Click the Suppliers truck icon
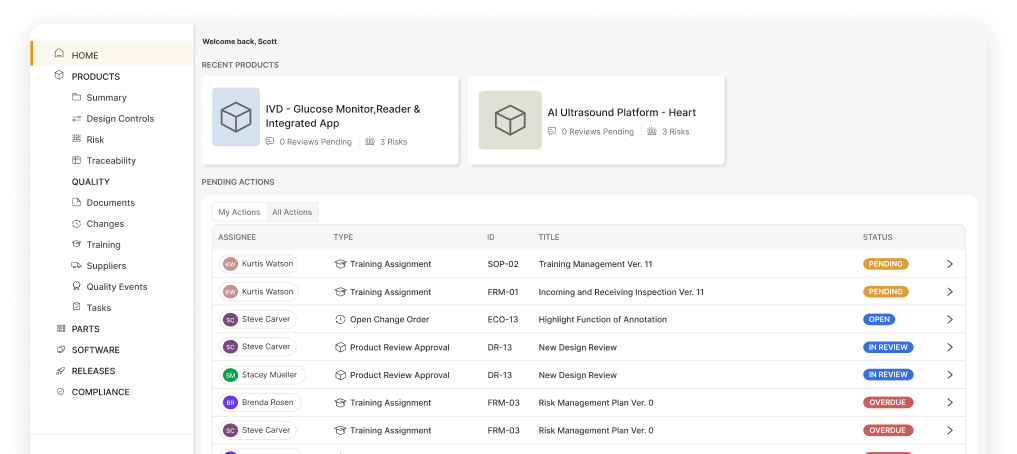 point(77,266)
